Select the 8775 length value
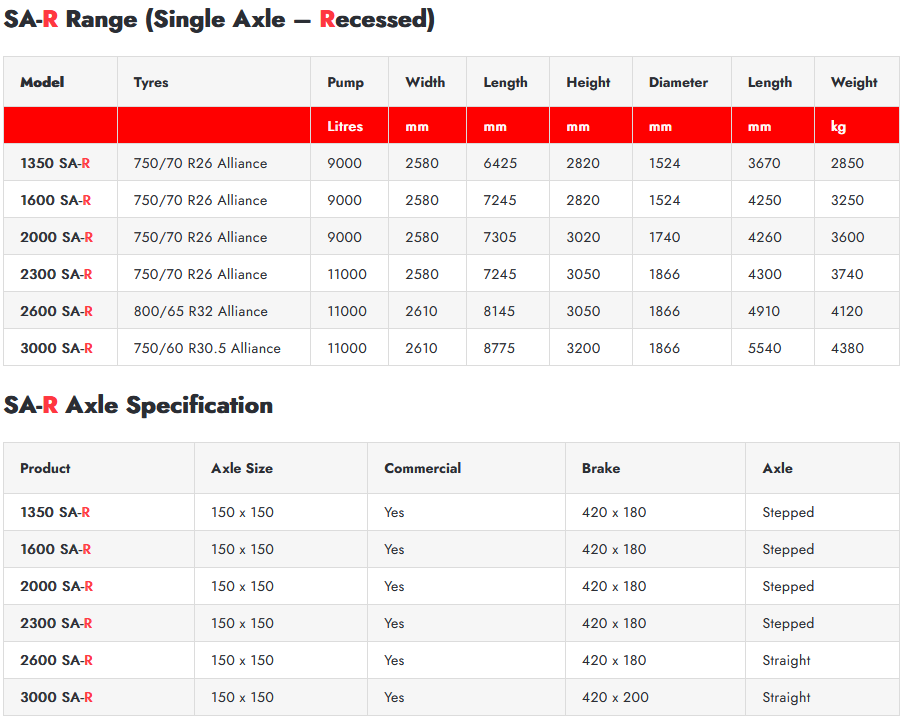Viewport: 905px width, 726px height. coord(499,348)
